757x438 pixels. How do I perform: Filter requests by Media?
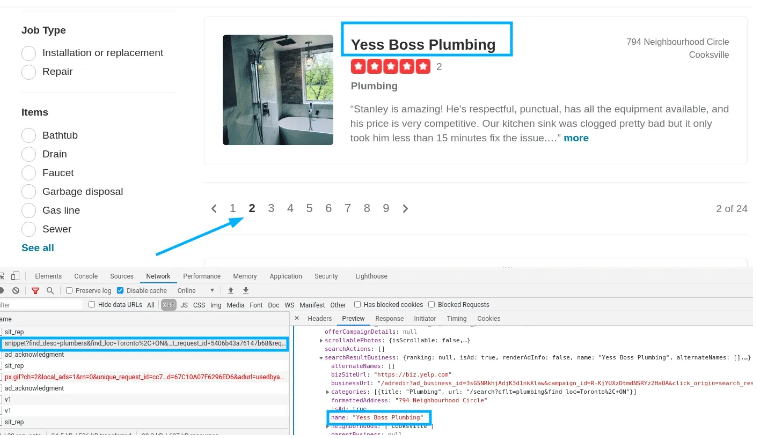point(235,305)
